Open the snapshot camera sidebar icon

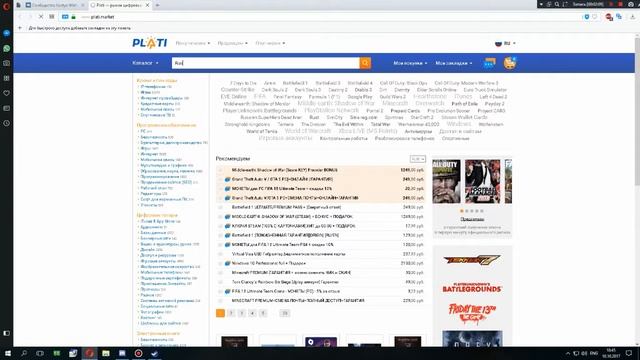pyautogui.click(x=7, y=63)
